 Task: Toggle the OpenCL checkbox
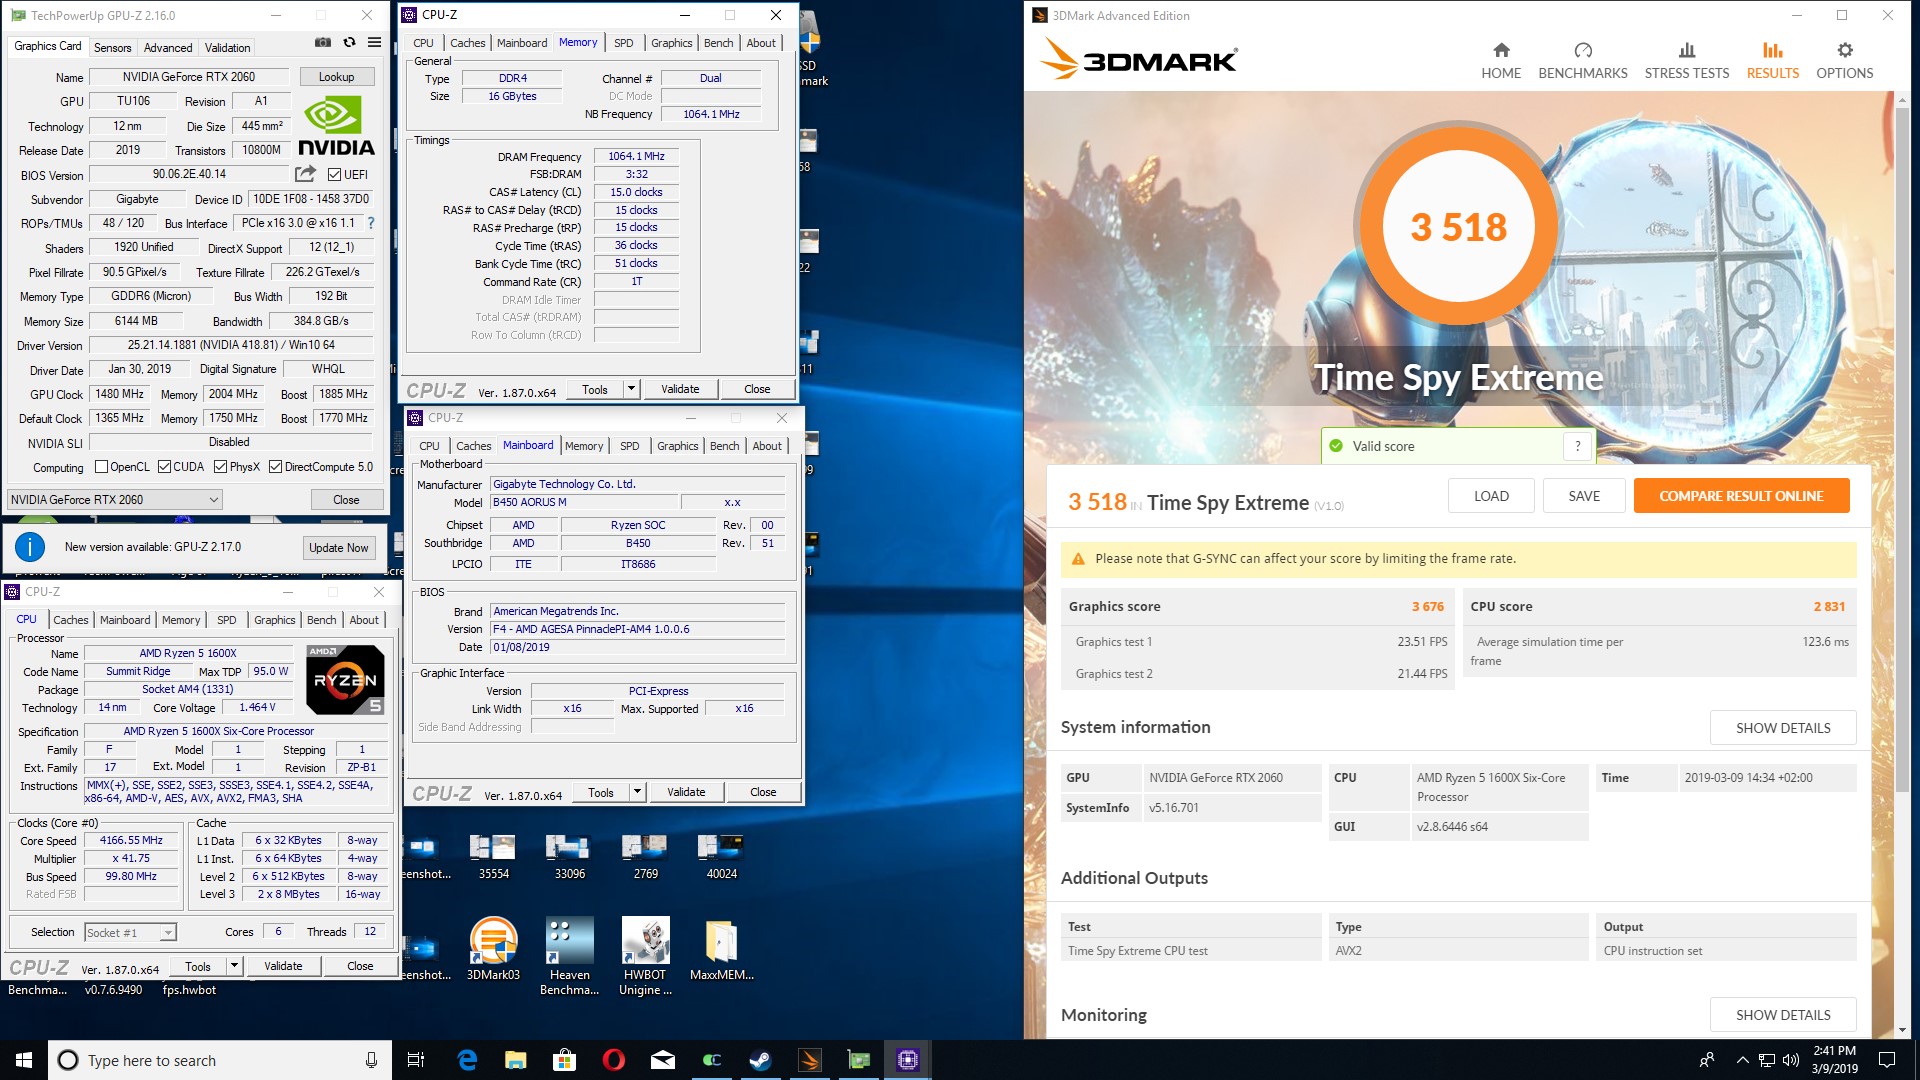click(101, 467)
